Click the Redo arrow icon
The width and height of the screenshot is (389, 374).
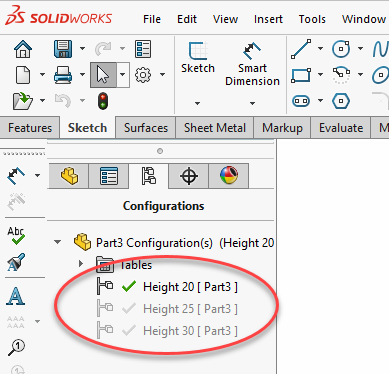[103, 49]
